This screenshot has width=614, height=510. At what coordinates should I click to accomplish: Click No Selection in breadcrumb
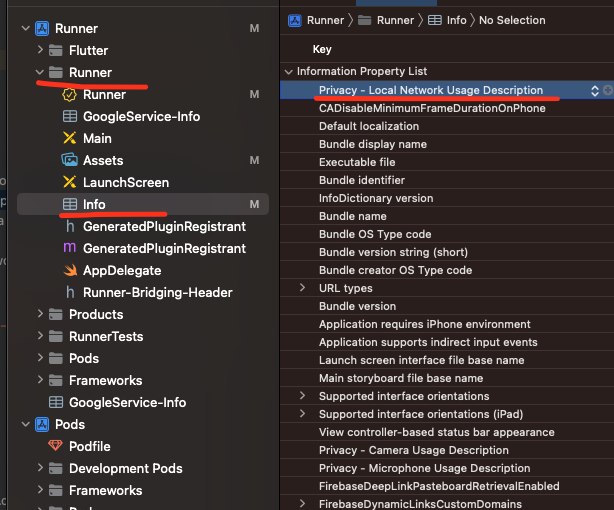[x=512, y=20]
